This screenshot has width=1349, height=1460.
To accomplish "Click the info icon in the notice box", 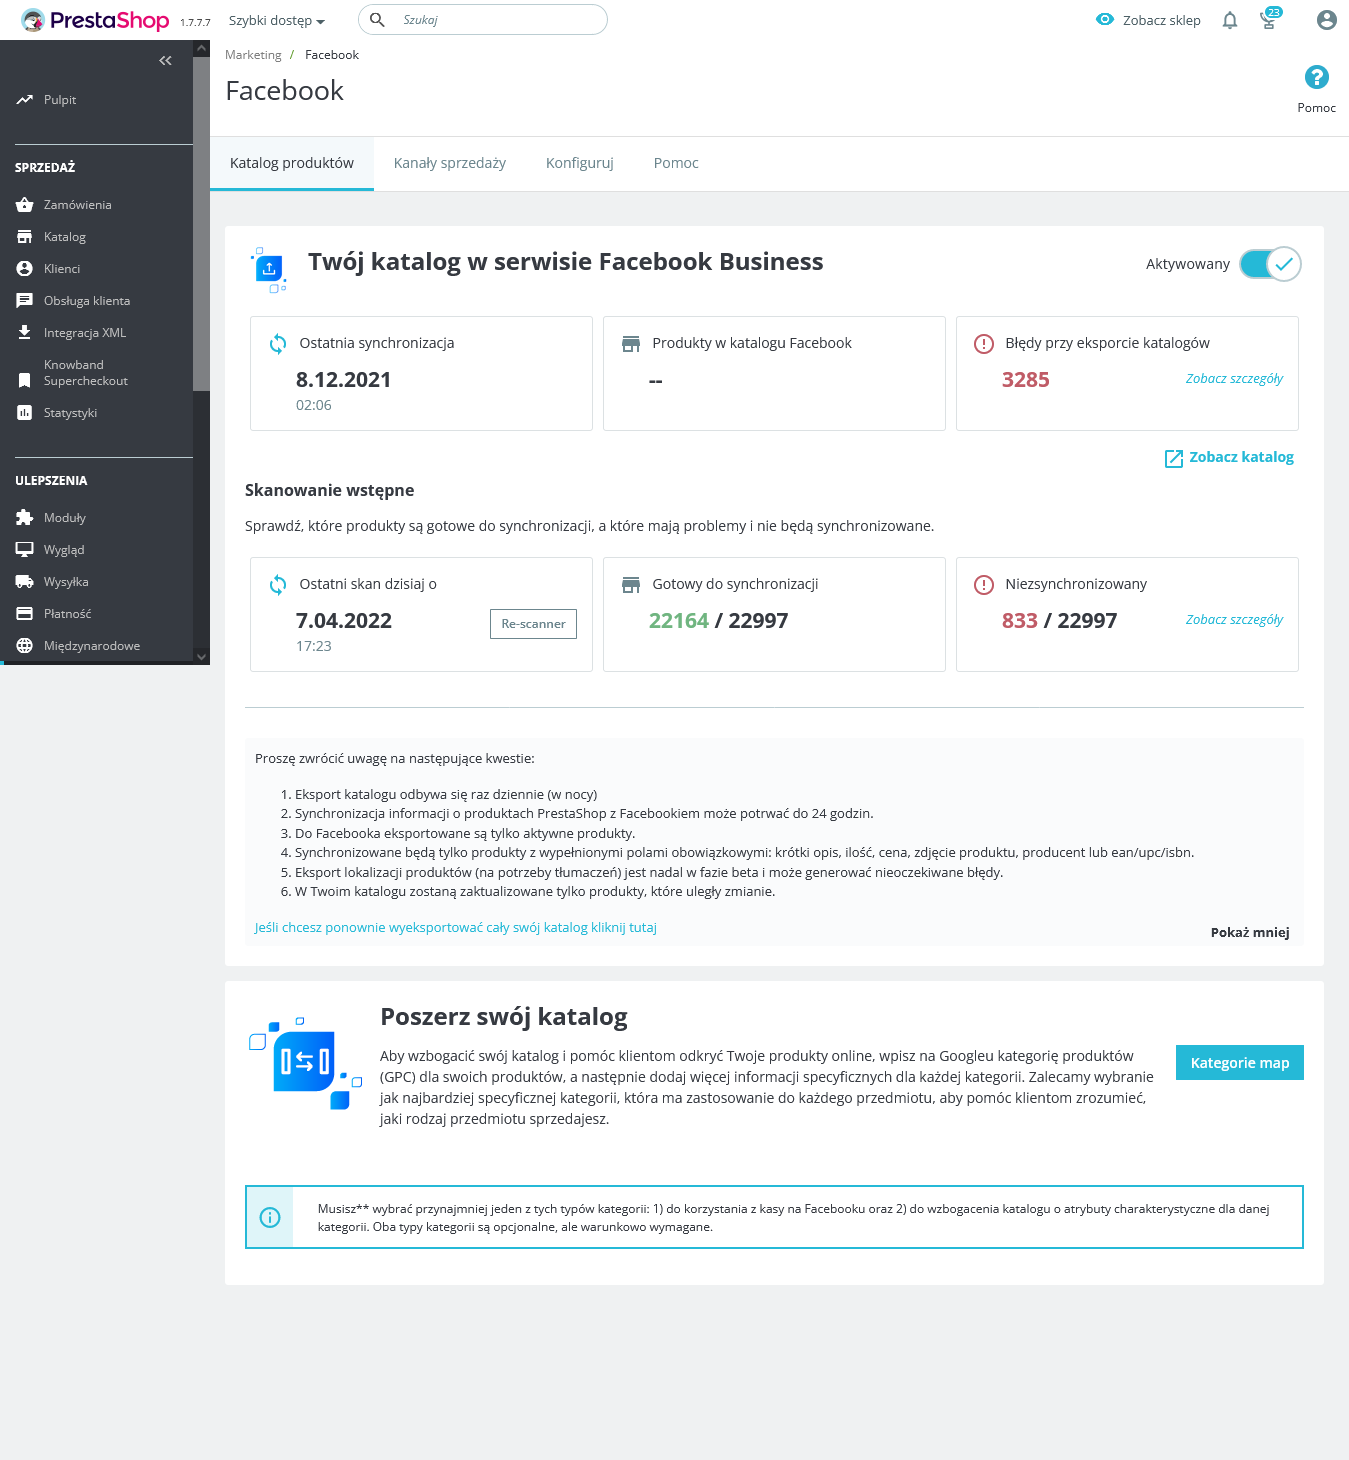I will coord(270,1217).
